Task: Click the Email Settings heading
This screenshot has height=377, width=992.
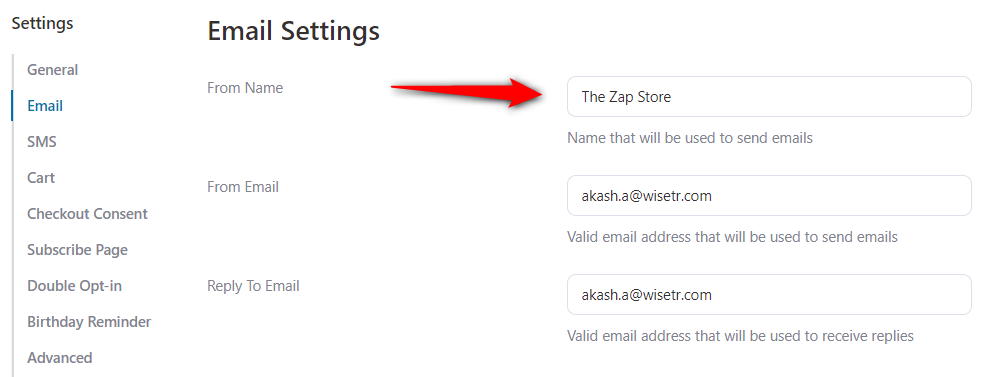Action: pos(294,31)
